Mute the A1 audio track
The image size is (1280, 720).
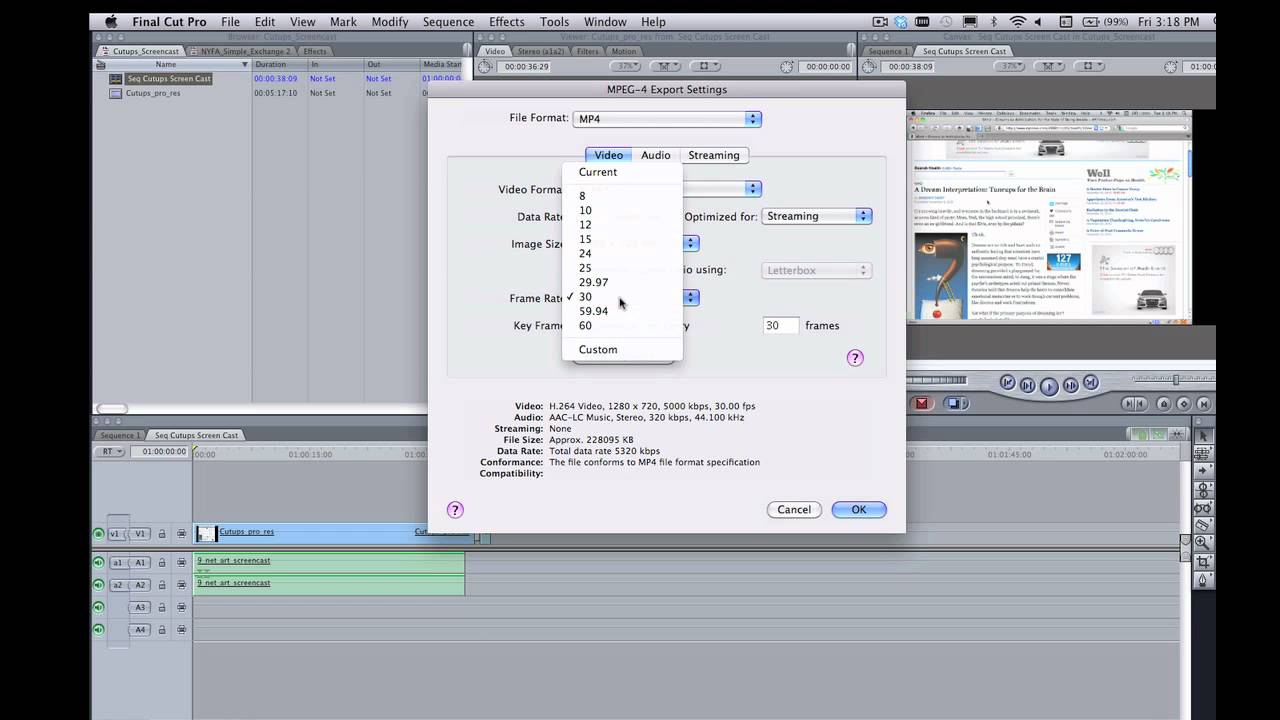(x=98, y=562)
